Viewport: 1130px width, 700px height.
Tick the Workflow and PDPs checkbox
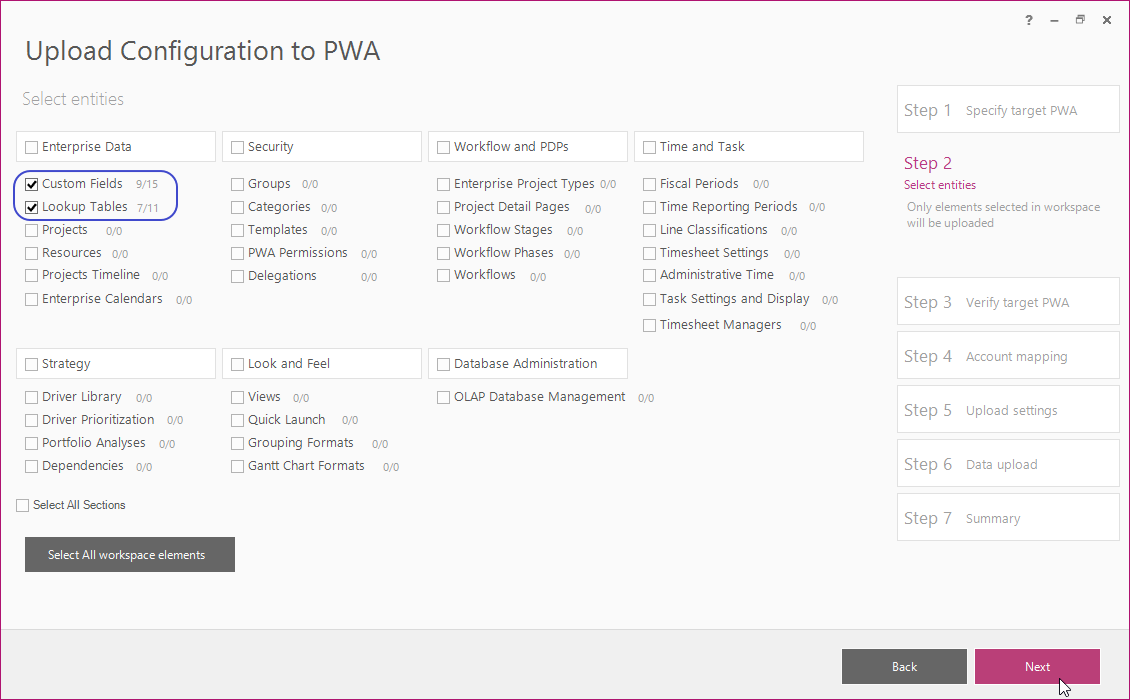pos(444,147)
